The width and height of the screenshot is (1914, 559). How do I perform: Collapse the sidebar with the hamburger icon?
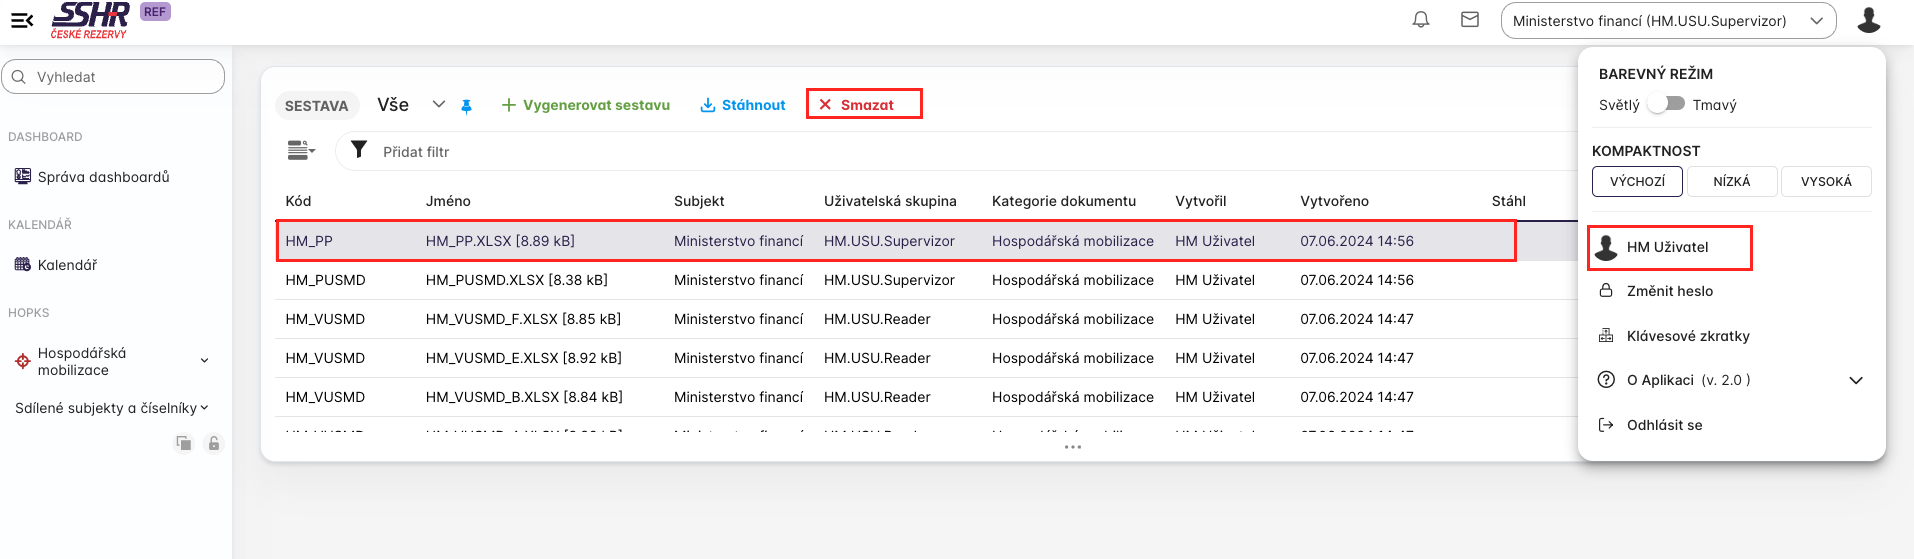tap(22, 20)
